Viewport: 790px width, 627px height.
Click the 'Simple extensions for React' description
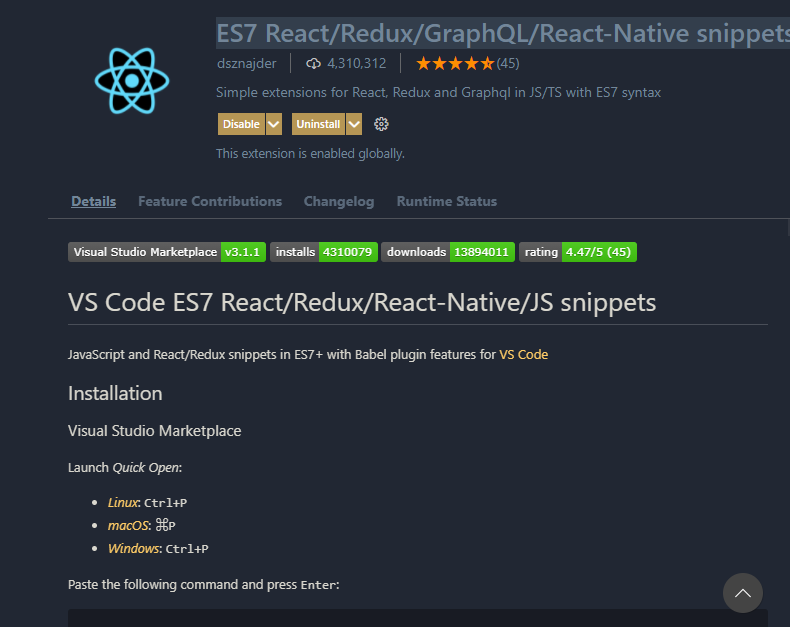tap(438, 93)
